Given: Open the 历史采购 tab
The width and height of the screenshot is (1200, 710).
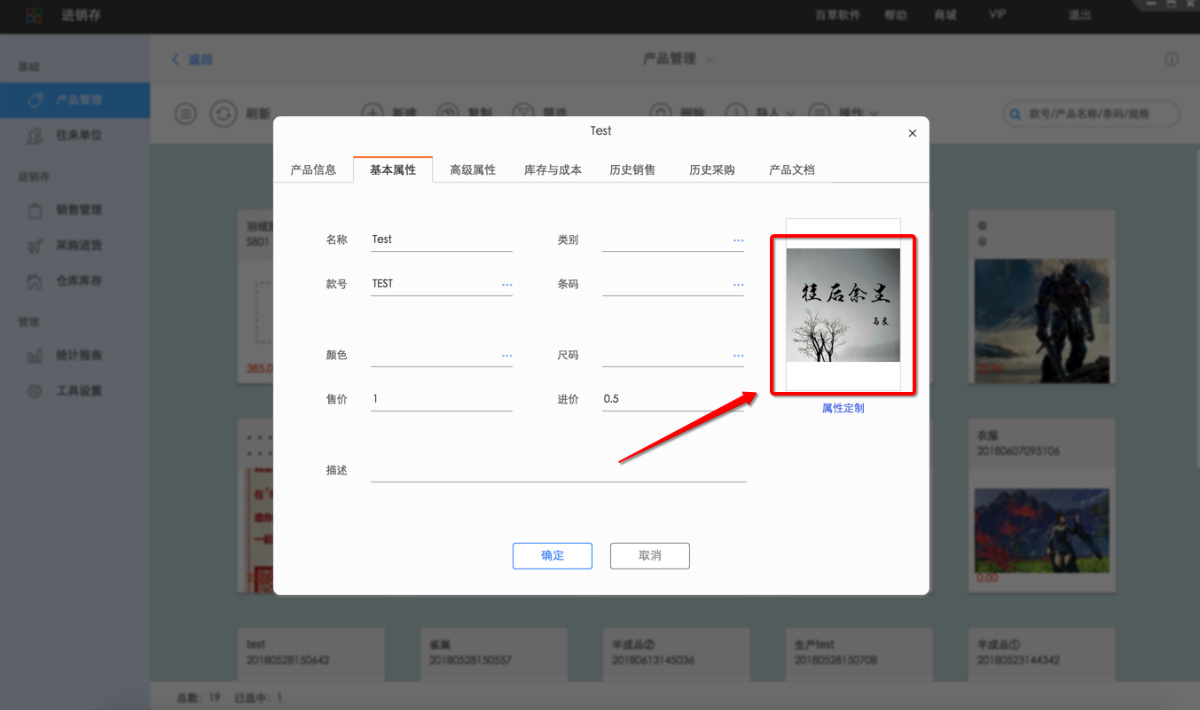Looking at the screenshot, I should [712, 170].
